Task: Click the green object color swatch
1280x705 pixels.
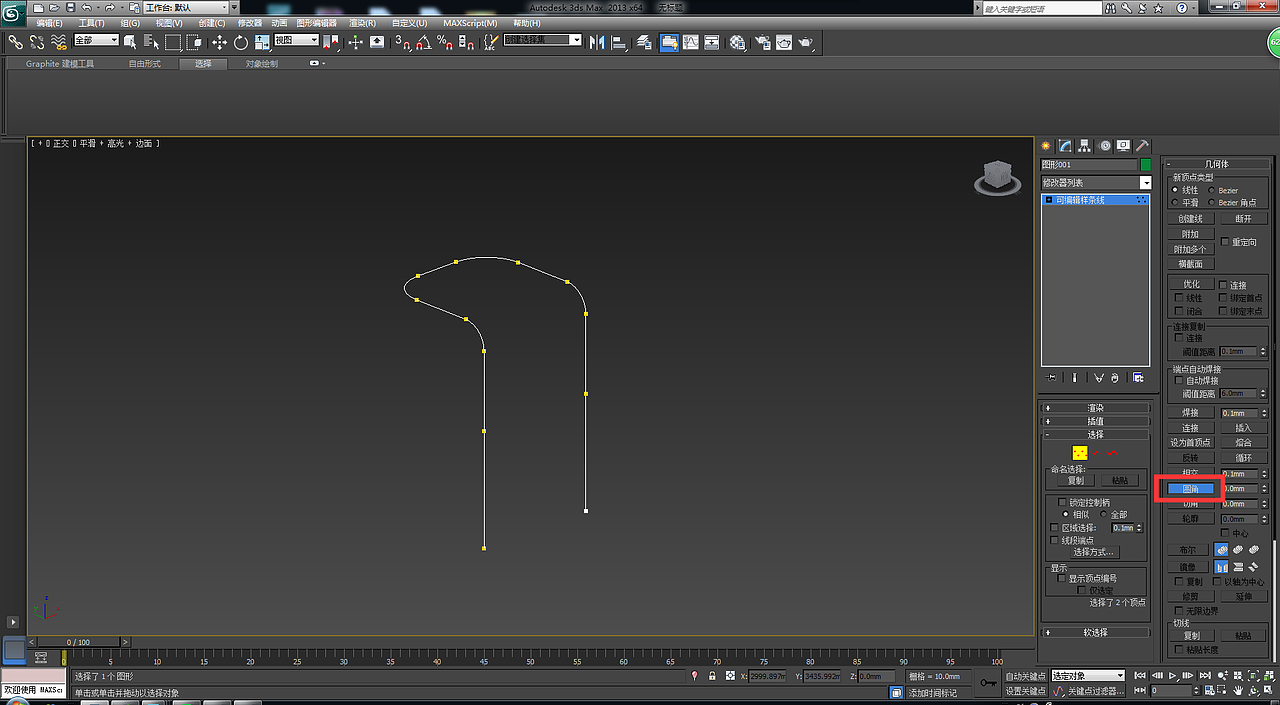Action: [x=1146, y=164]
